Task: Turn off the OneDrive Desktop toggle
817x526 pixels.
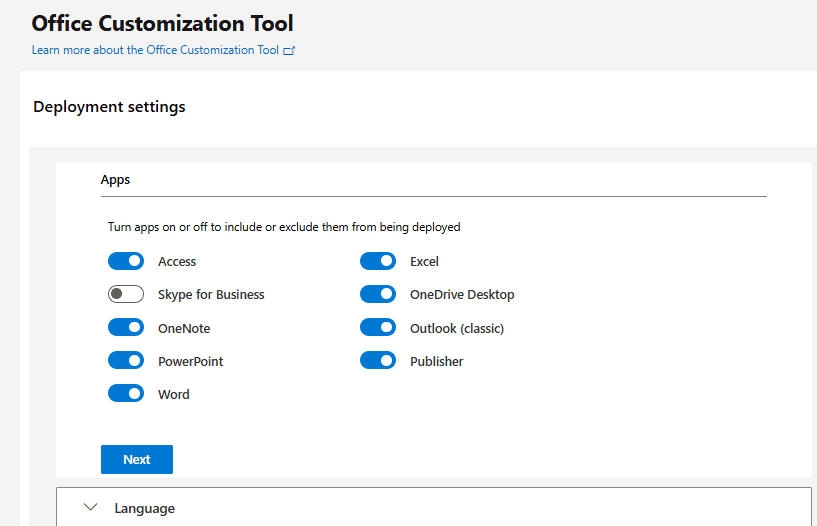Action: (x=378, y=295)
